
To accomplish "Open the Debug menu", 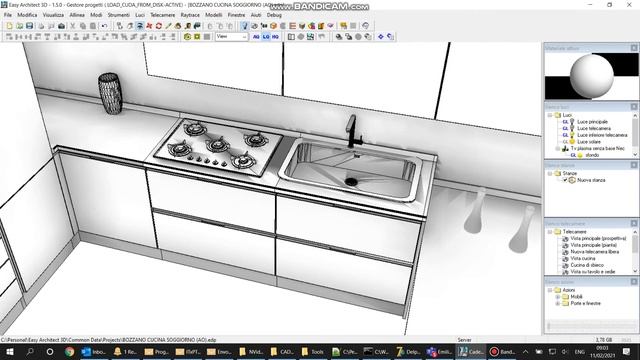I will click(274, 15).
